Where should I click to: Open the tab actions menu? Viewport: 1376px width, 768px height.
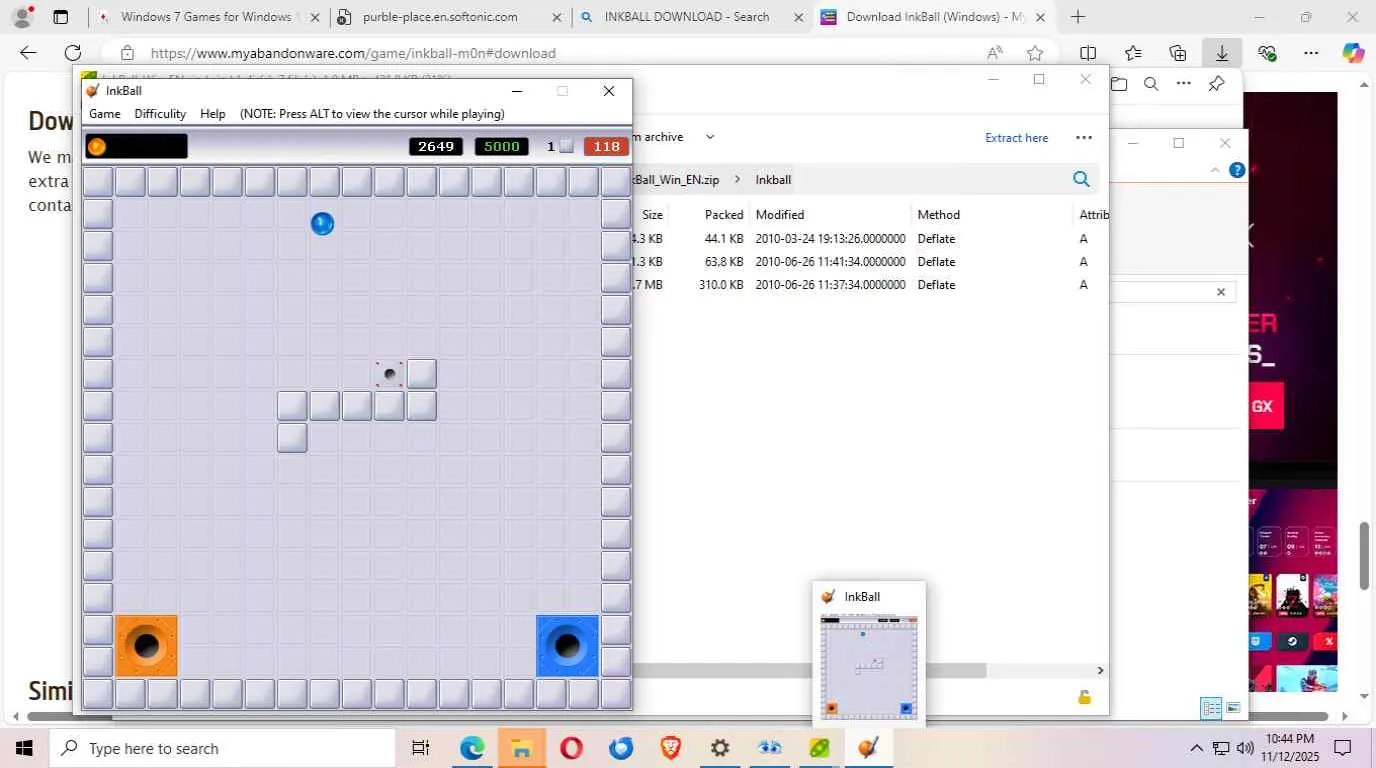click(61, 17)
